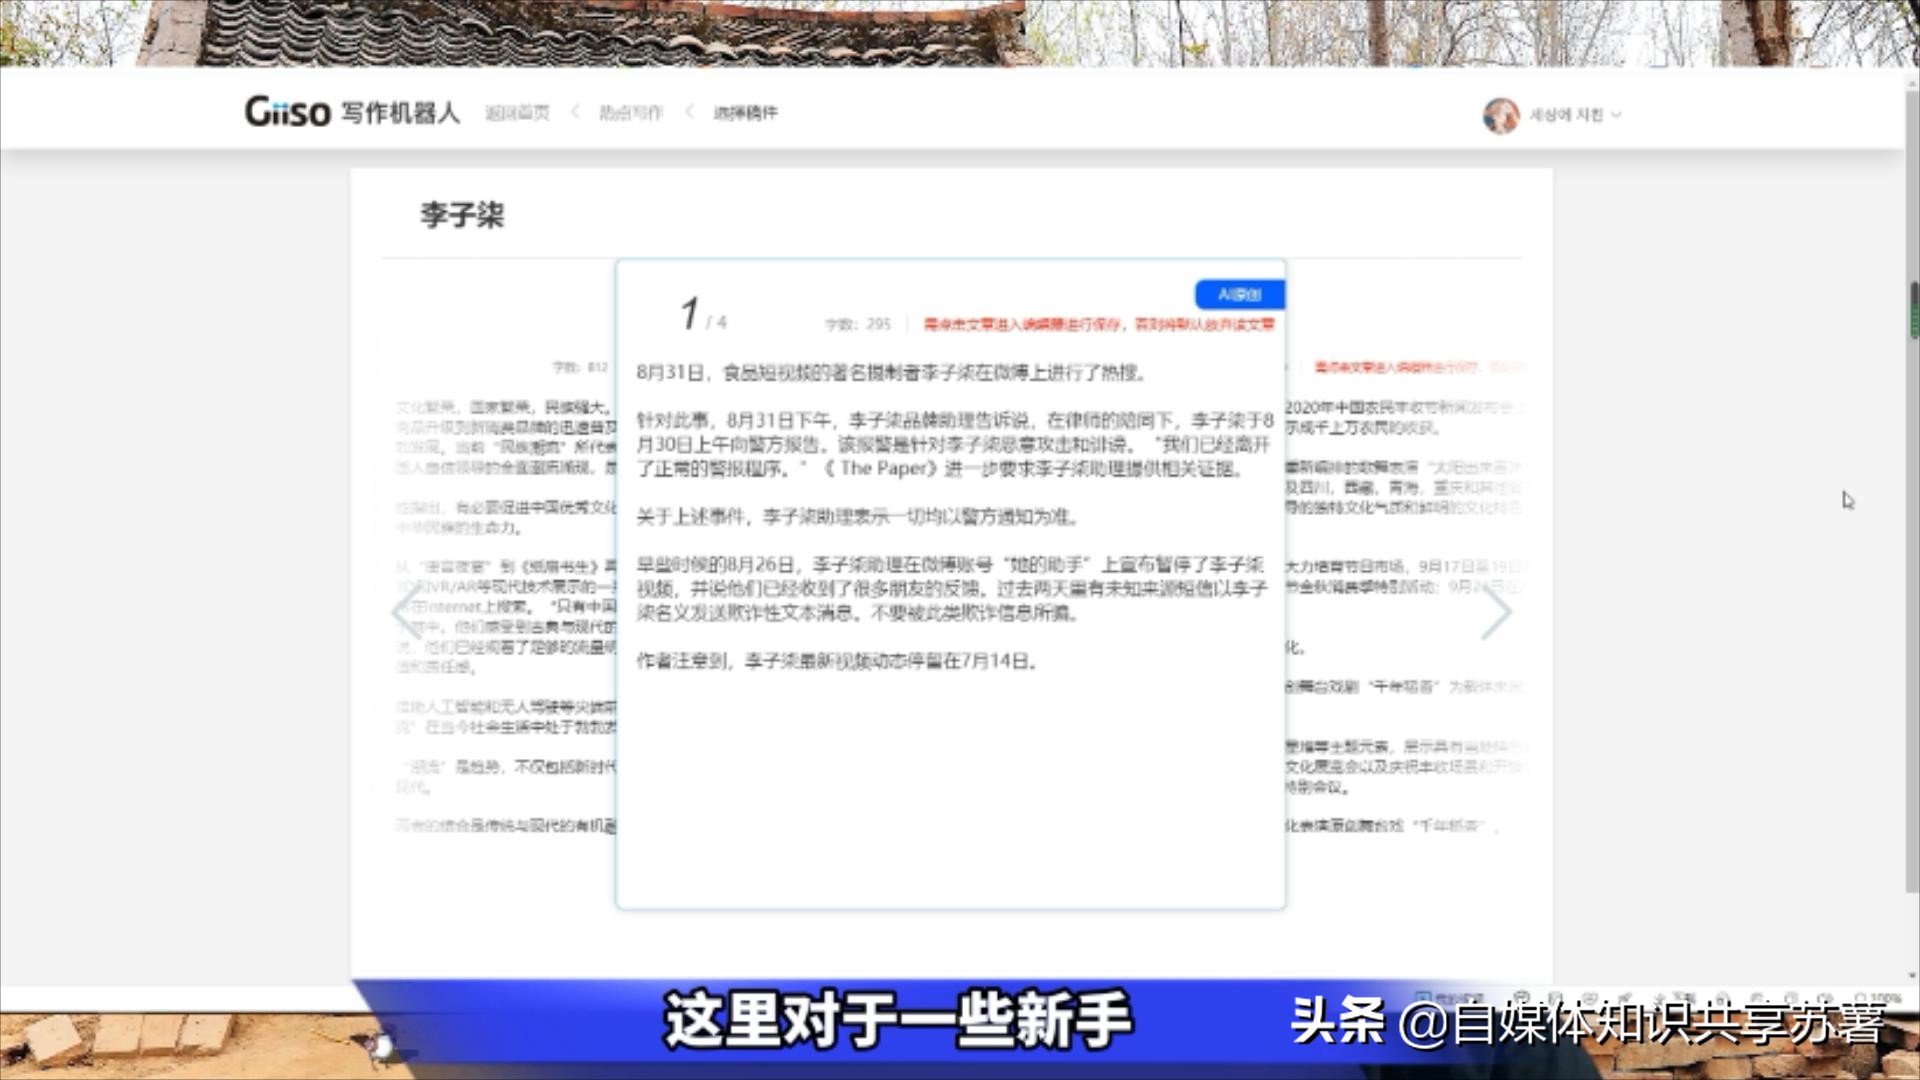Click the chevron between 返回首页 and 热点写作
The height and width of the screenshot is (1080, 1920).
tap(574, 113)
